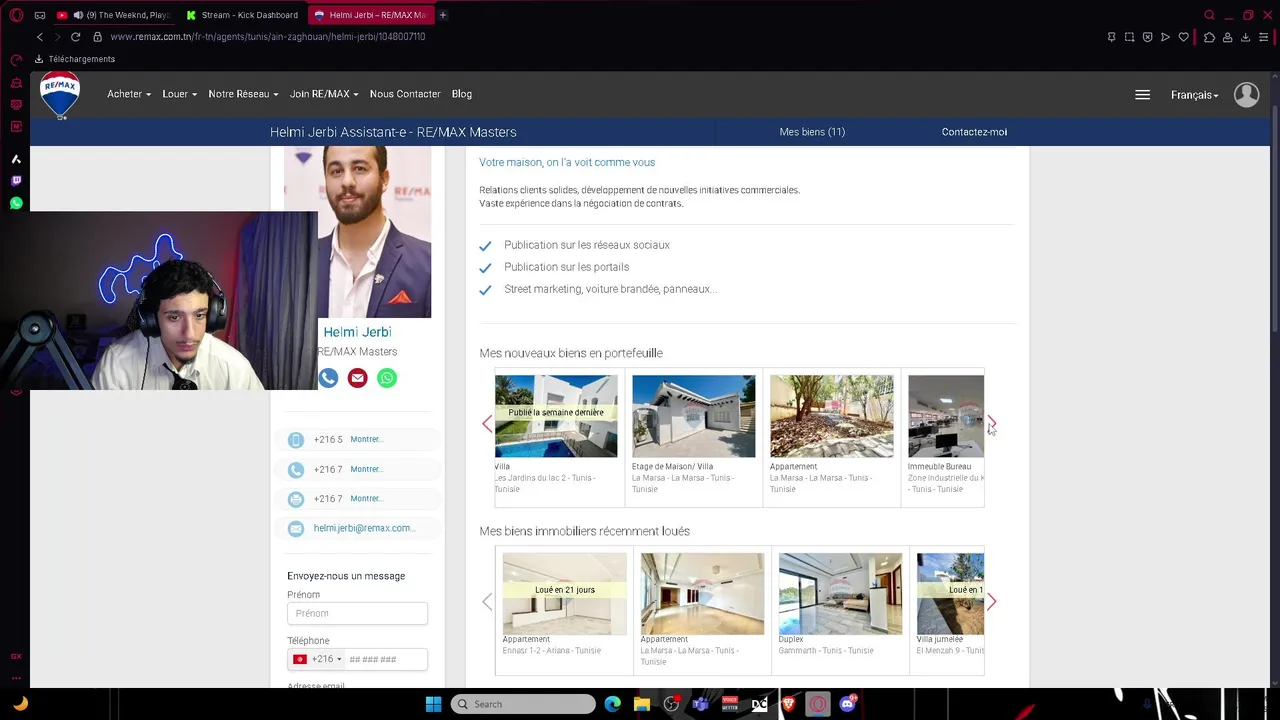1280x720 pixels.
Task: Click the send/flow arrow icon
Action: pyautogui.click(x=1165, y=37)
